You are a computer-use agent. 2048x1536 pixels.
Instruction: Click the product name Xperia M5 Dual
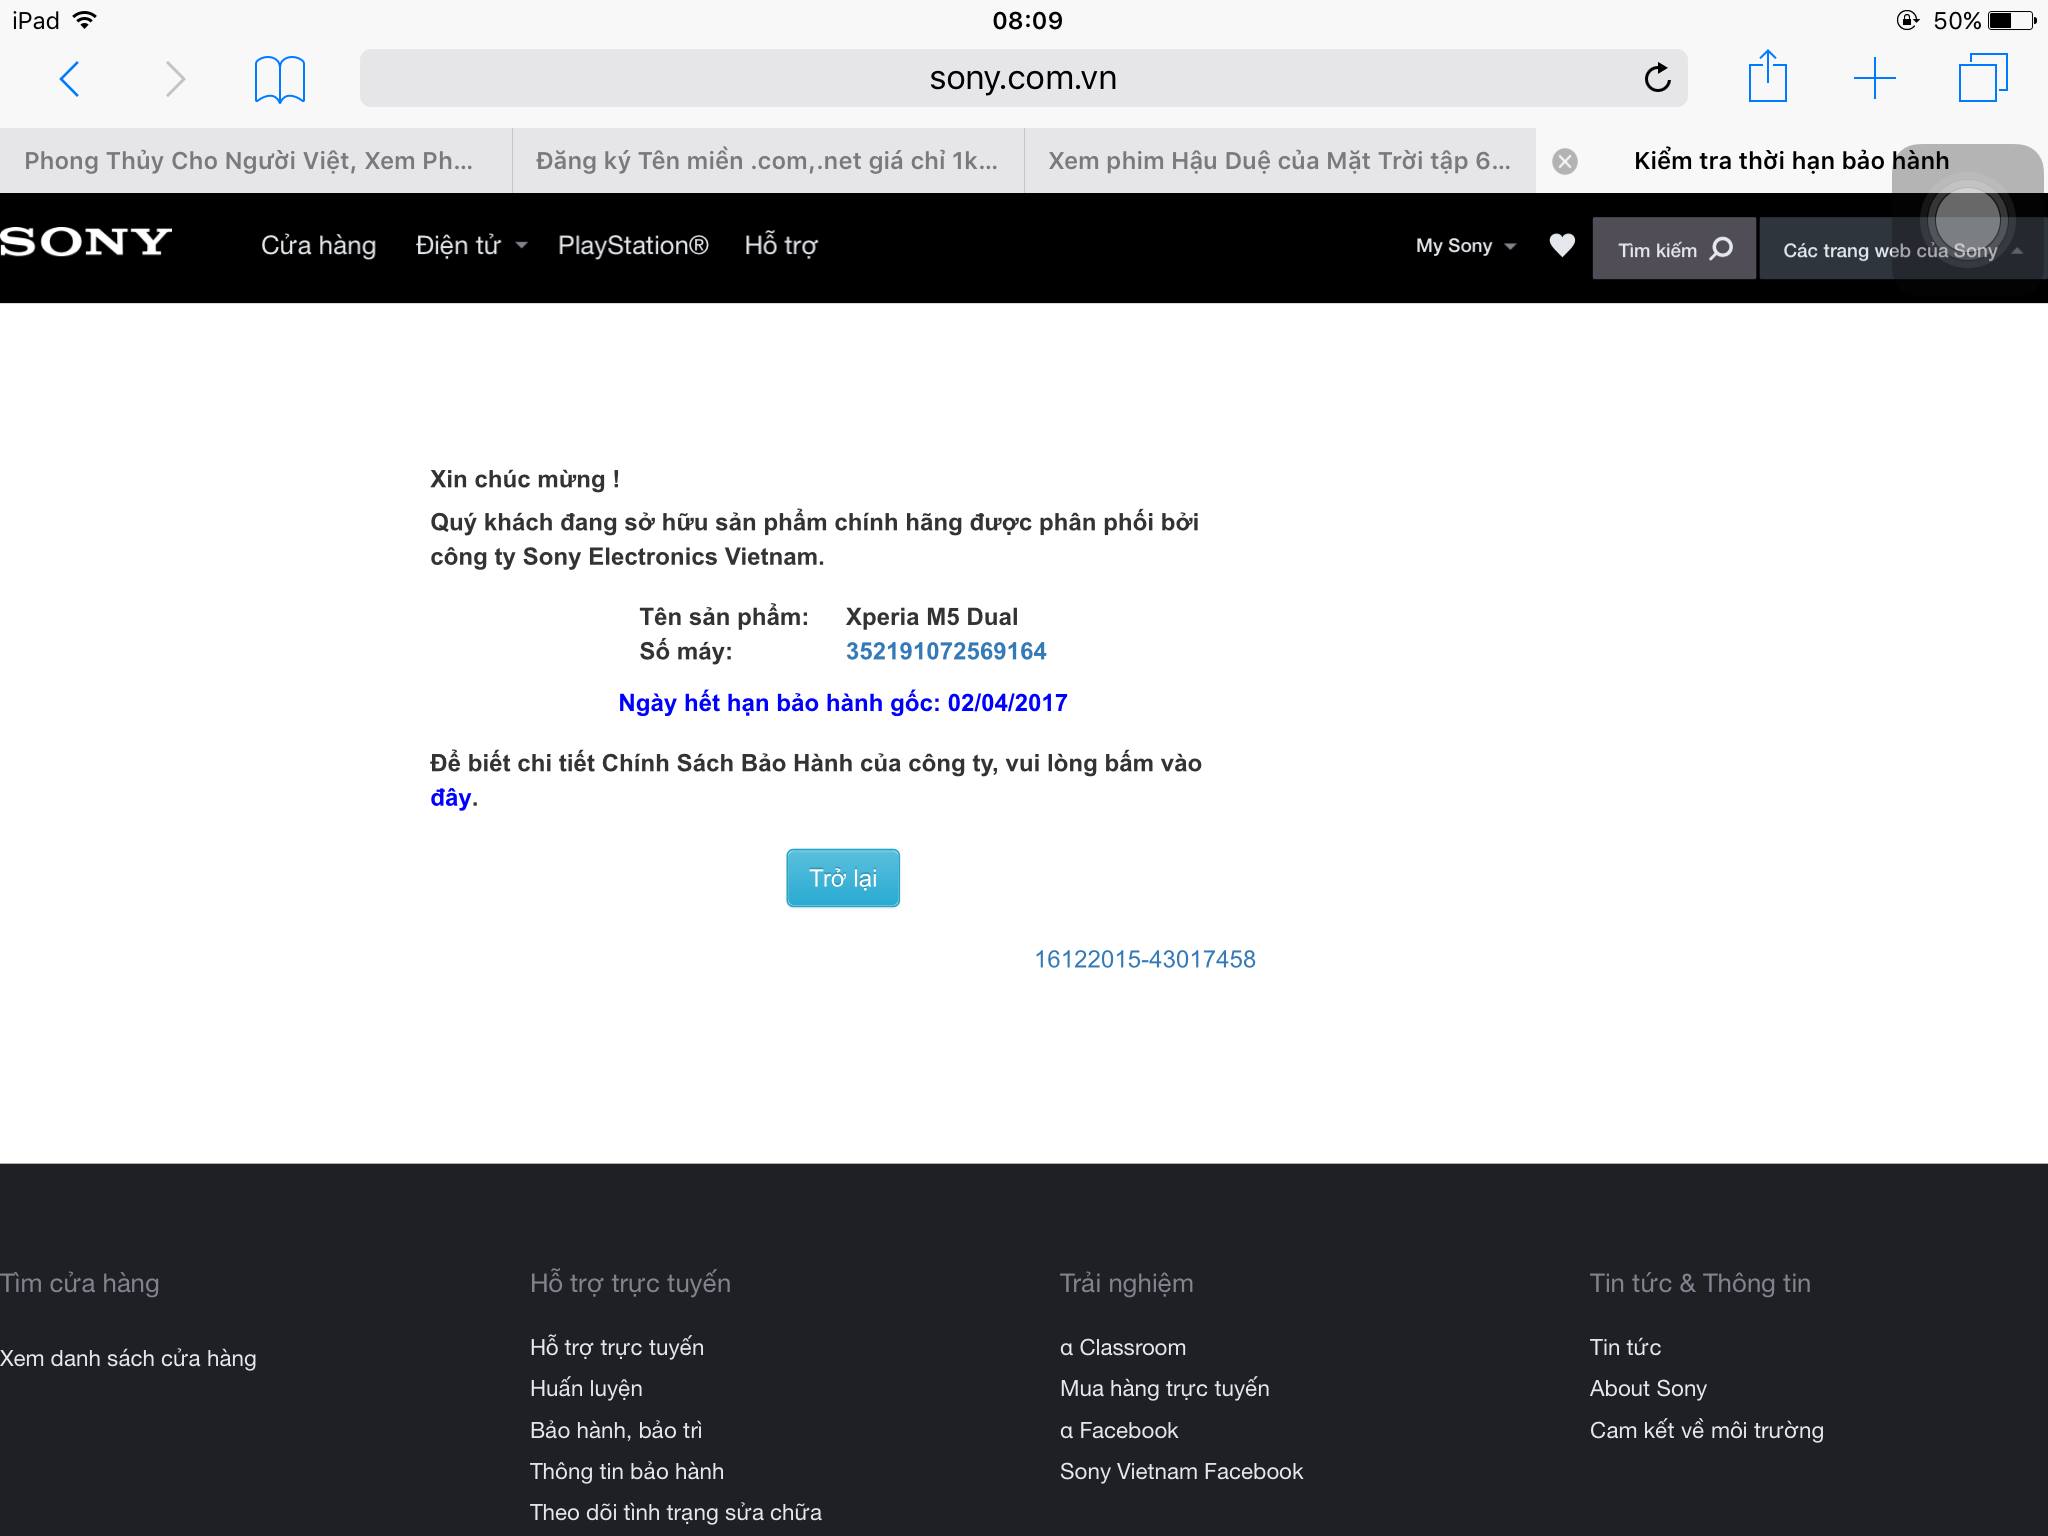[x=932, y=617]
